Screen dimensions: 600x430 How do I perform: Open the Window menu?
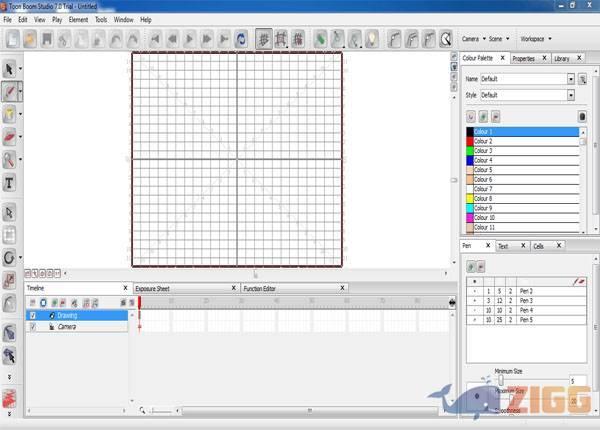click(x=124, y=20)
